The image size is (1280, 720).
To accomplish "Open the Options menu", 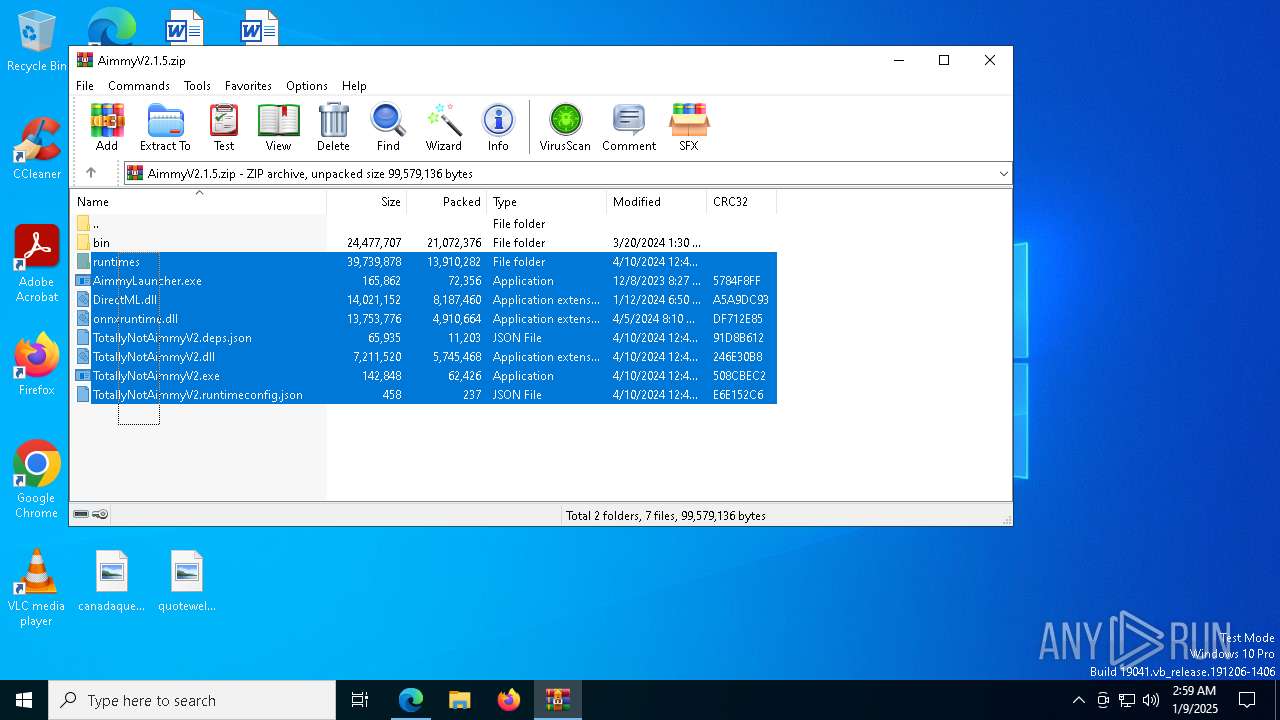I will click(307, 86).
